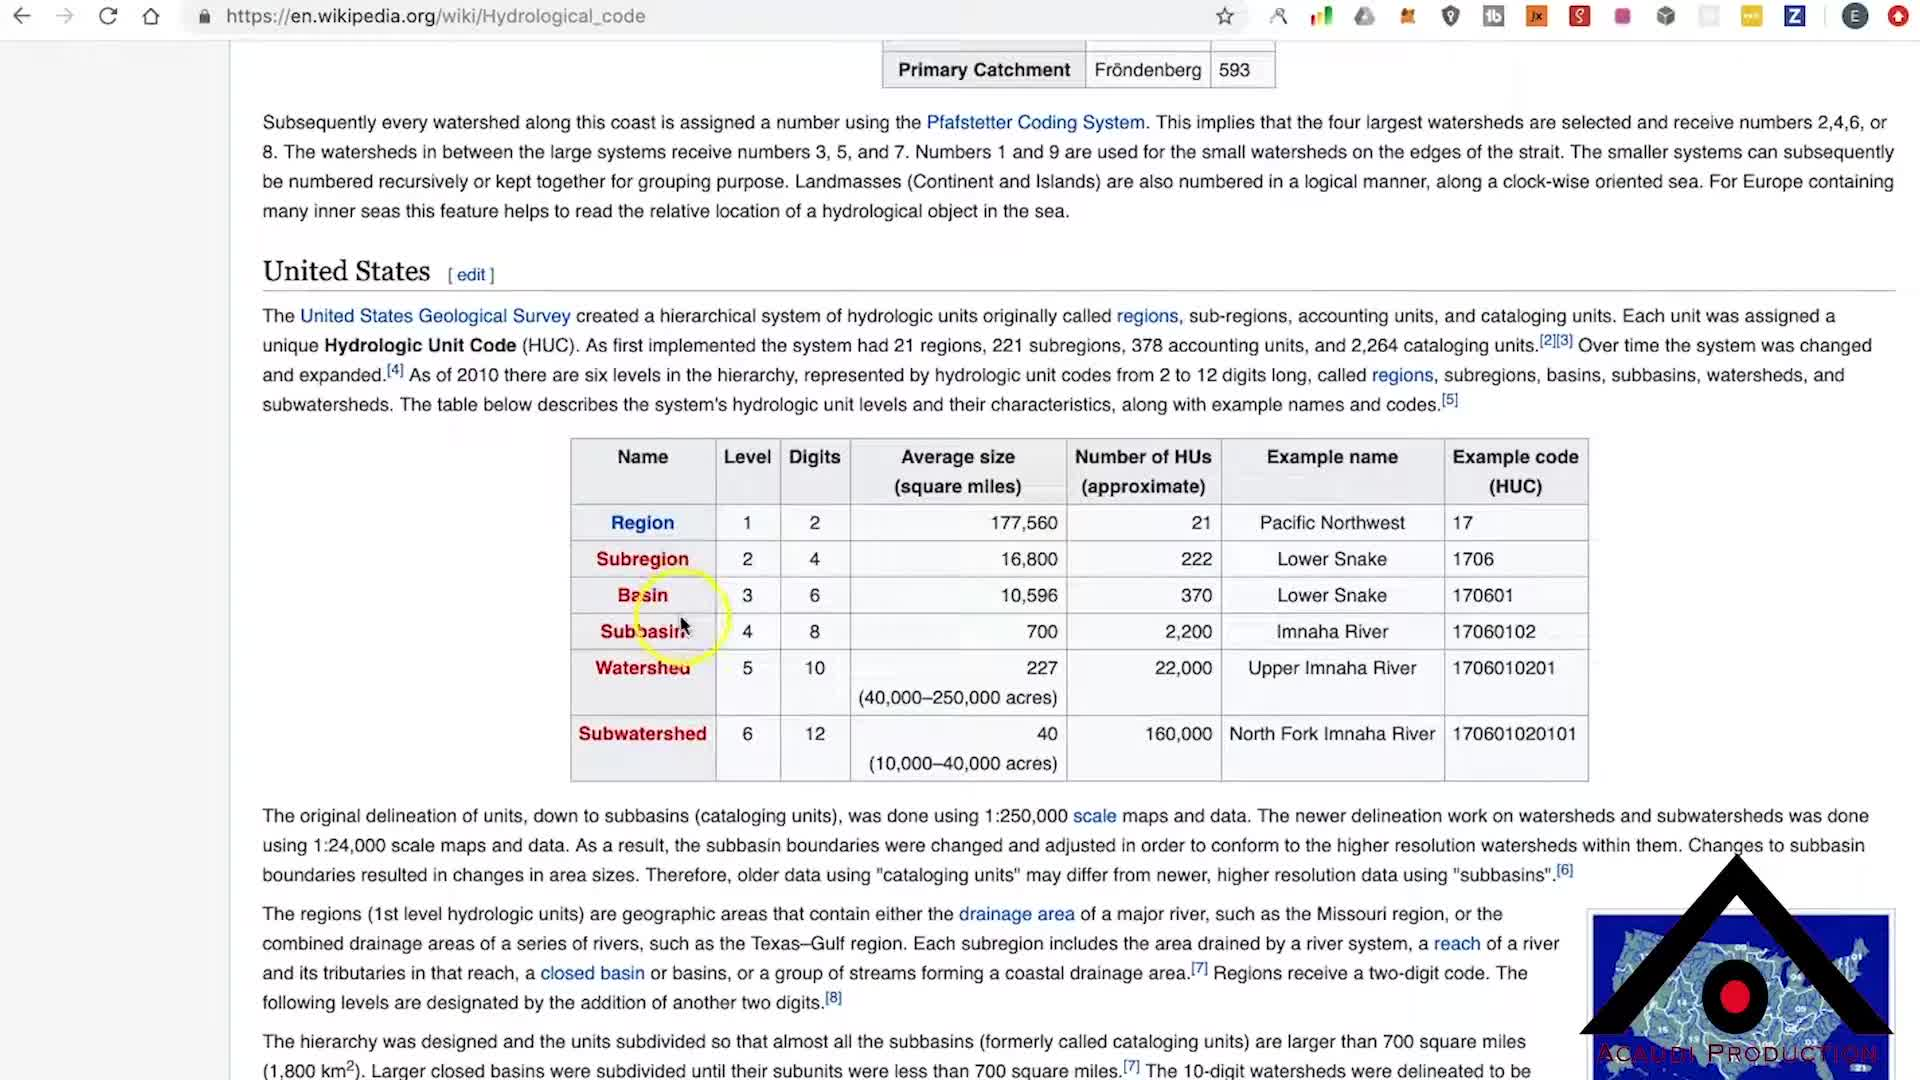
Task: Reload the page
Action: tap(108, 16)
